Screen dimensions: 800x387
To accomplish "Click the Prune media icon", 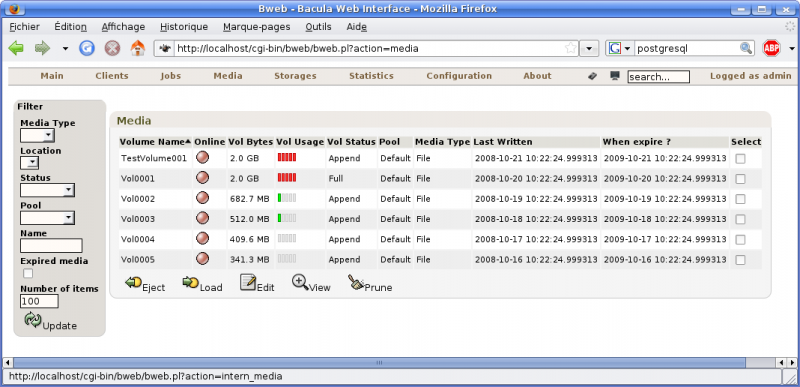I will (x=356, y=282).
